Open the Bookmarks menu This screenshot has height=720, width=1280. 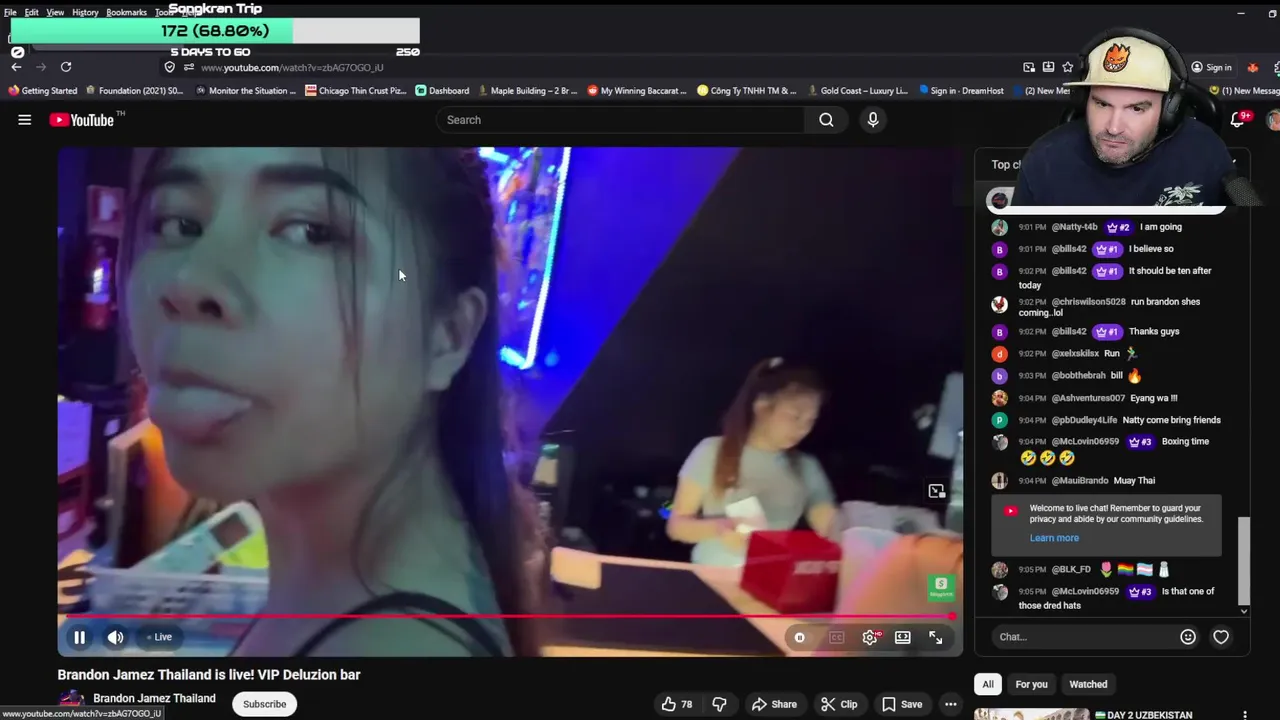pyautogui.click(x=126, y=12)
